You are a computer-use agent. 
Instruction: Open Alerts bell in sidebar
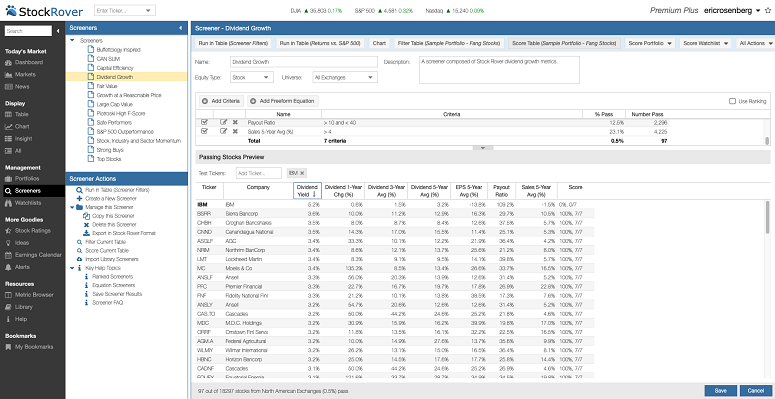click(x=8, y=267)
